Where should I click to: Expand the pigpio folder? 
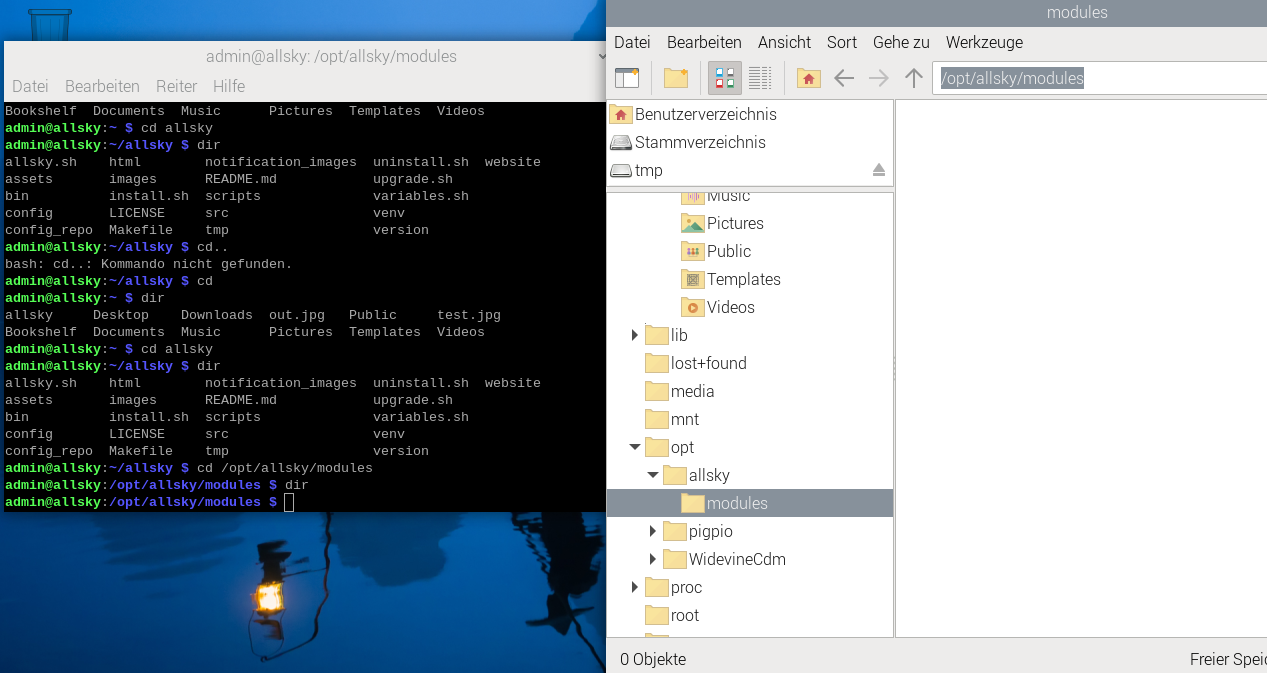click(652, 531)
